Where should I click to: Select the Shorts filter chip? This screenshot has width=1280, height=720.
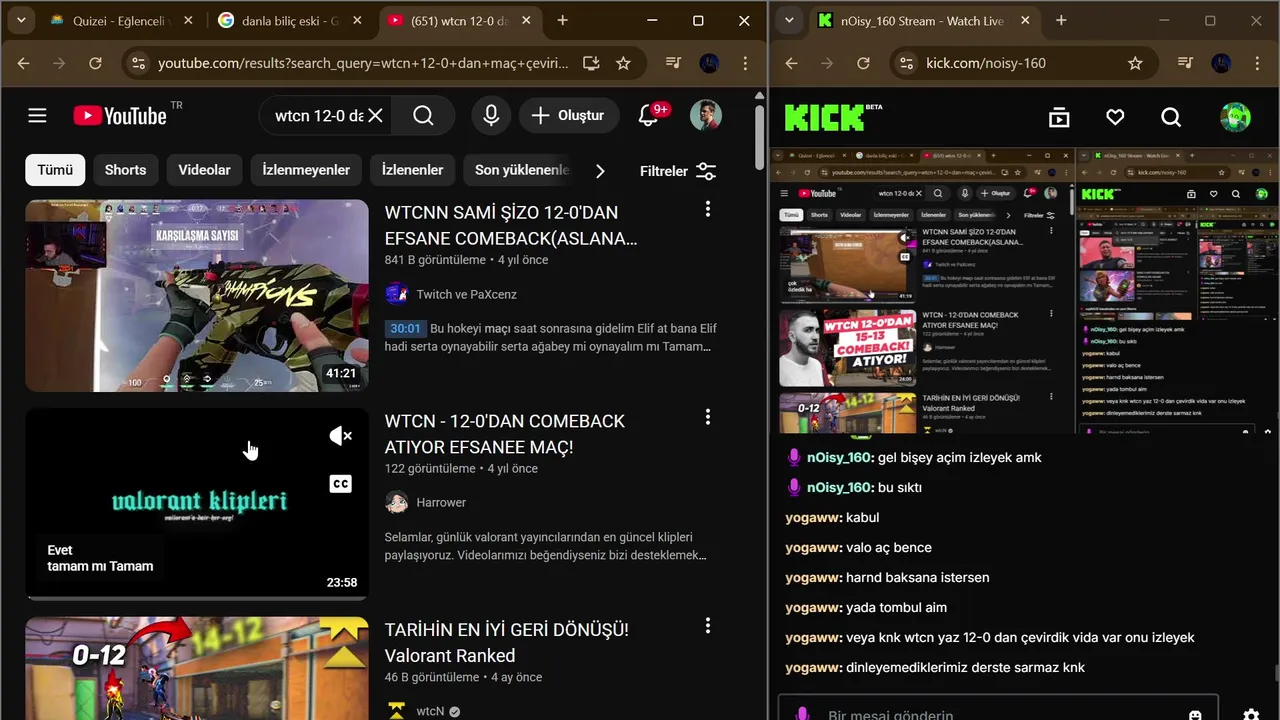[x=125, y=170]
